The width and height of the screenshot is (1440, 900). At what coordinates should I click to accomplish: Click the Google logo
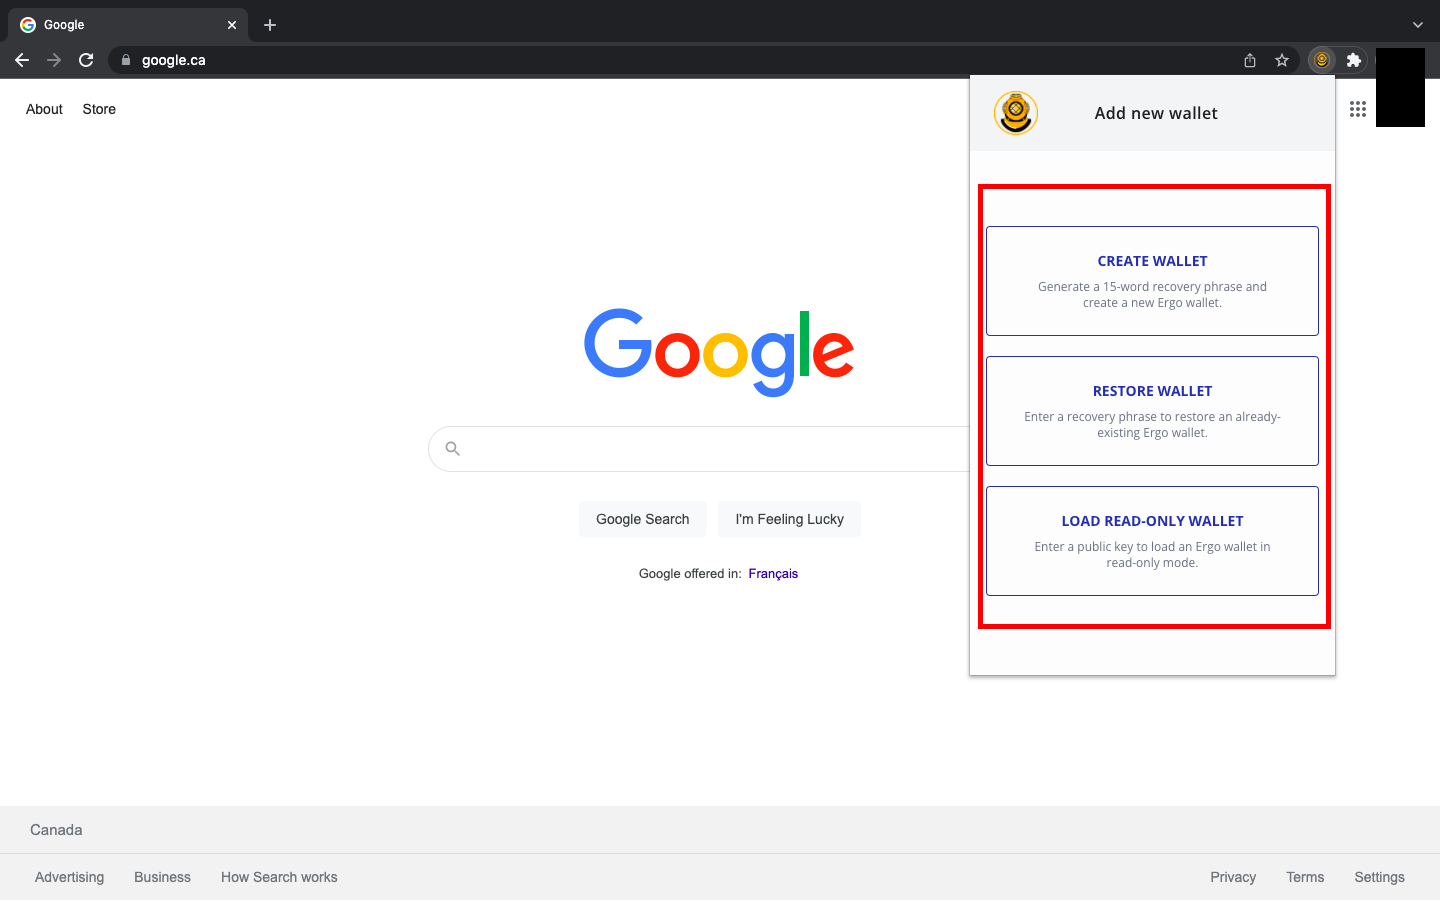click(x=719, y=352)
